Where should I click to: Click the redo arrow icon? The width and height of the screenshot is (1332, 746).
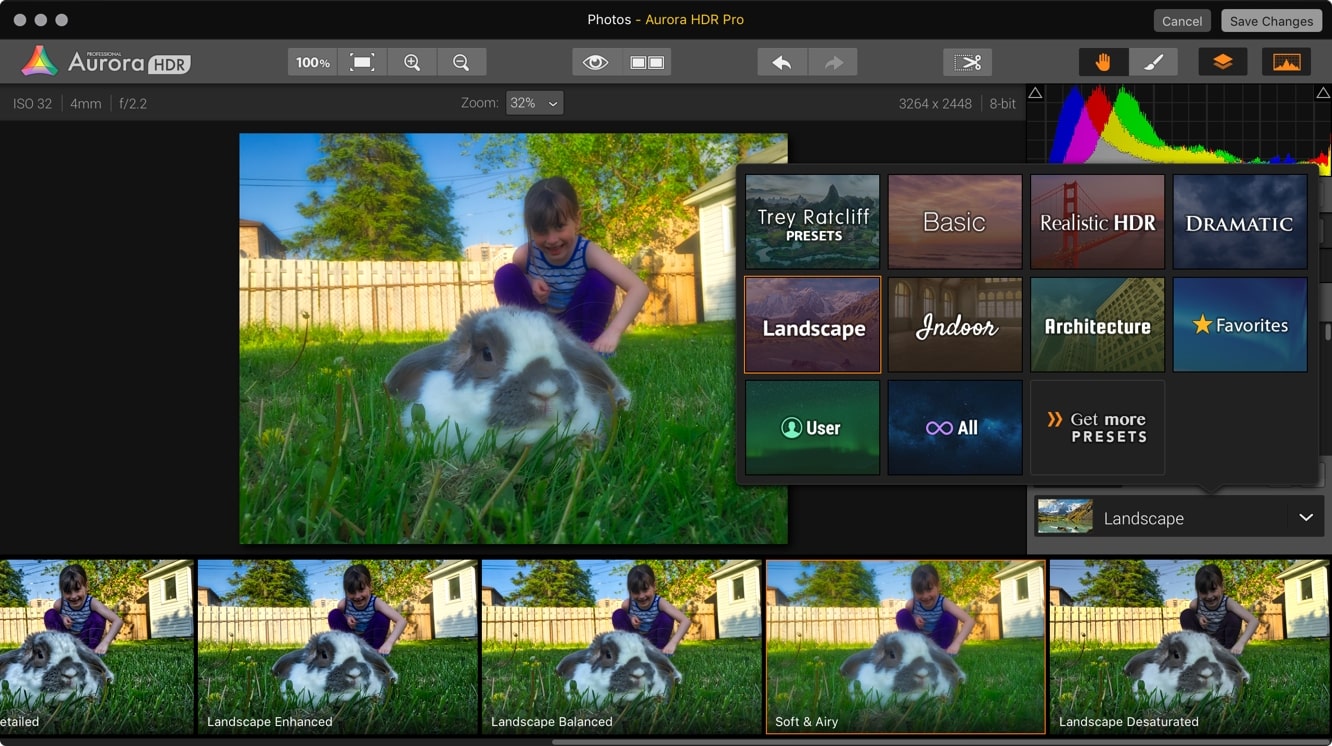[833, 62]
